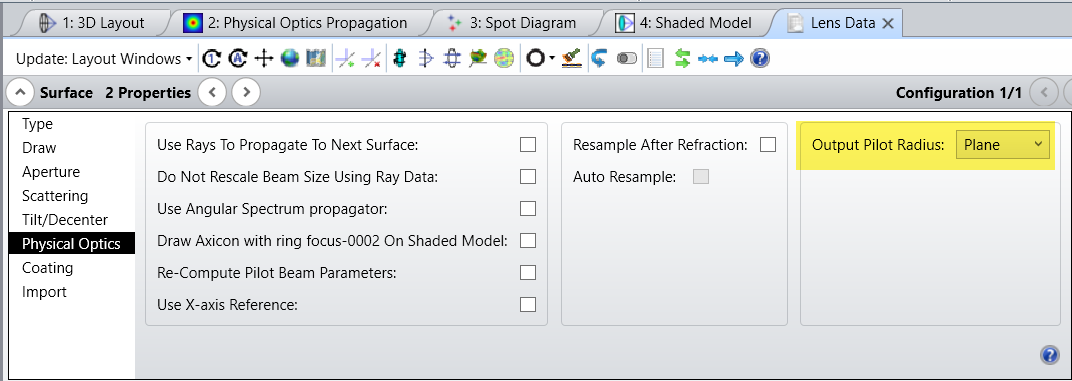Select the Coating properties category
This screenshot has height=381, width=1072.
click(72, 267)
